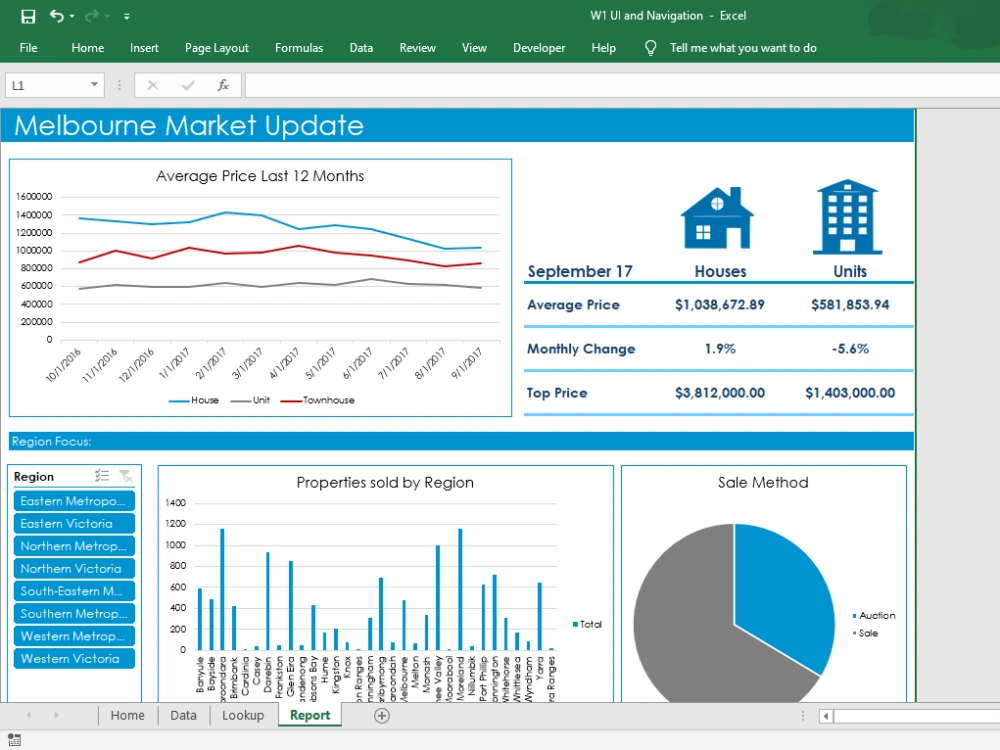Switch to the Home ribbon tab
The image size is (1000, 750).
click(x=87, y=48)
